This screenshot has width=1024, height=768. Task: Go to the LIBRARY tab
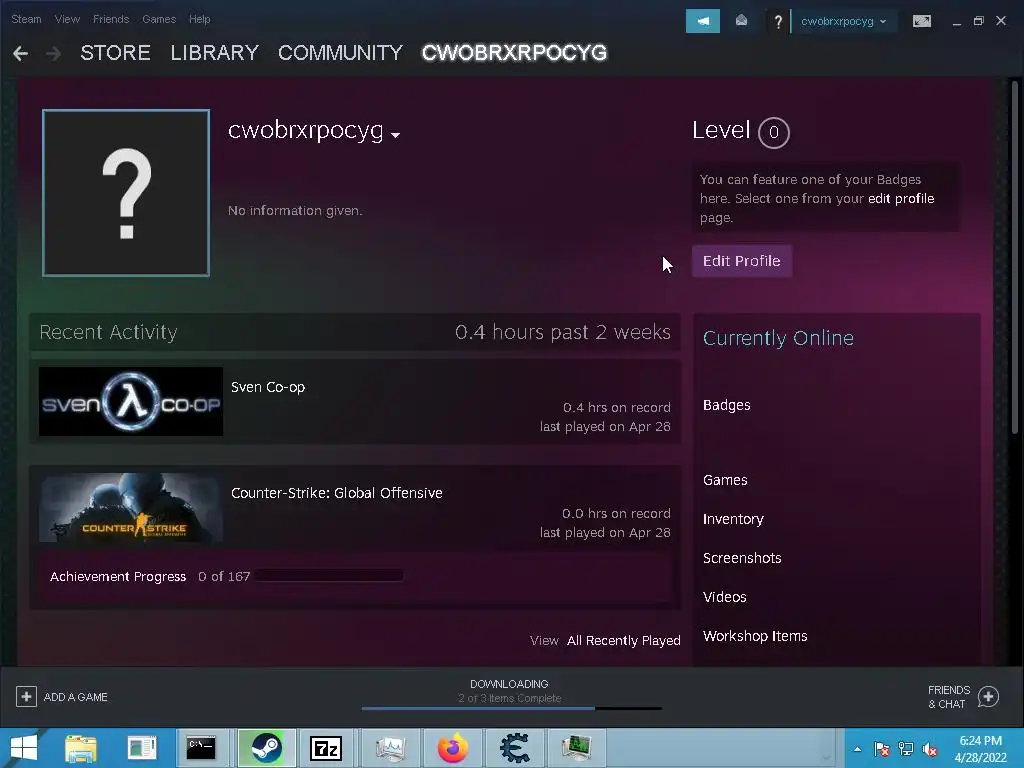point(214,53)
